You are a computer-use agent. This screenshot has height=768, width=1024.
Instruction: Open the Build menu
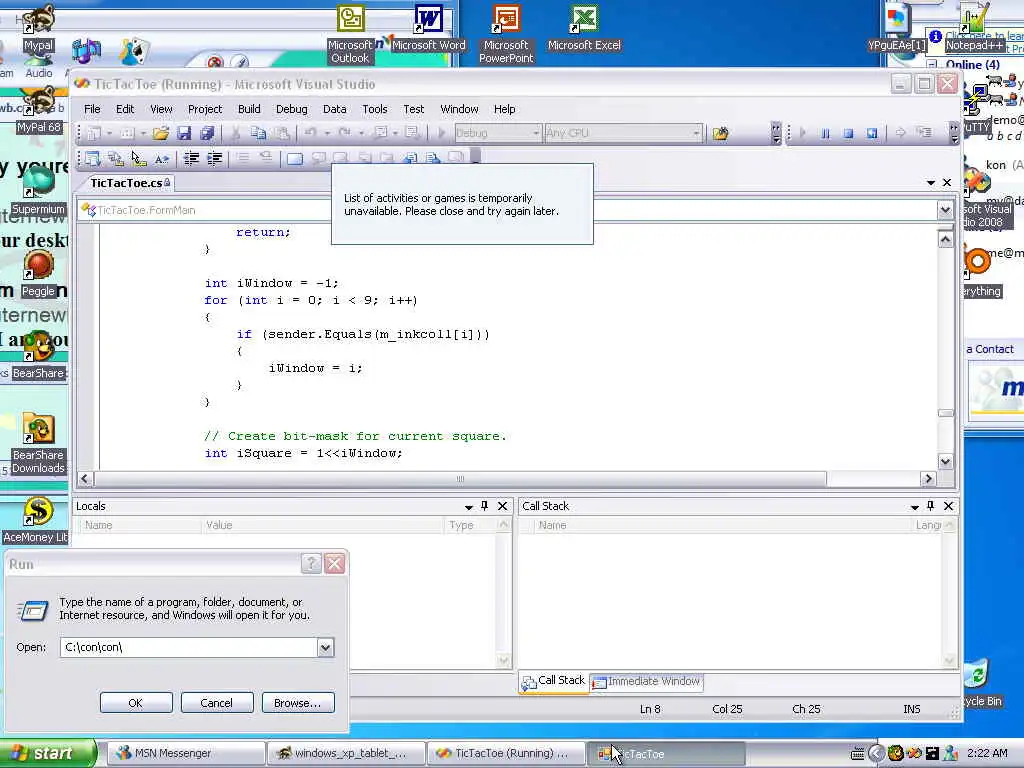coord(249,109)
